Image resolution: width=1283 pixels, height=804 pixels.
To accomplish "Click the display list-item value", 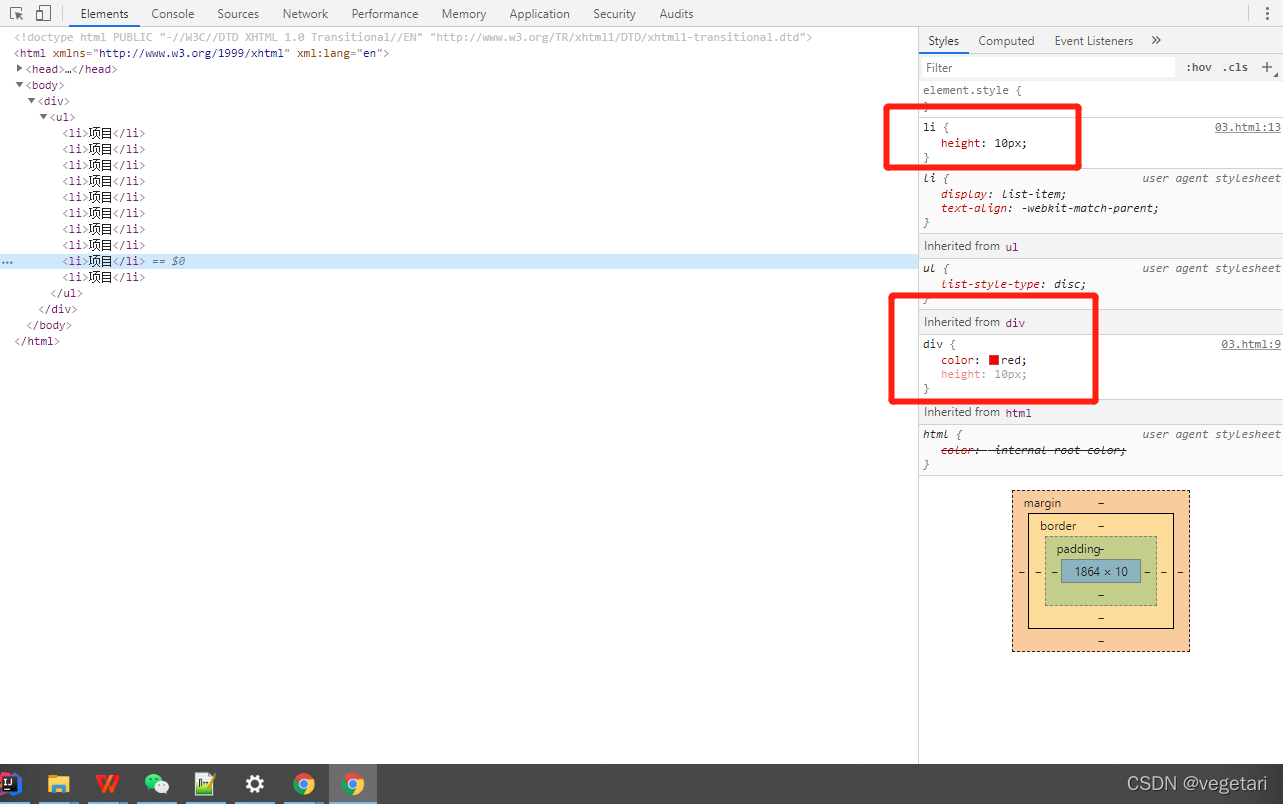I will pos(1033,194).
